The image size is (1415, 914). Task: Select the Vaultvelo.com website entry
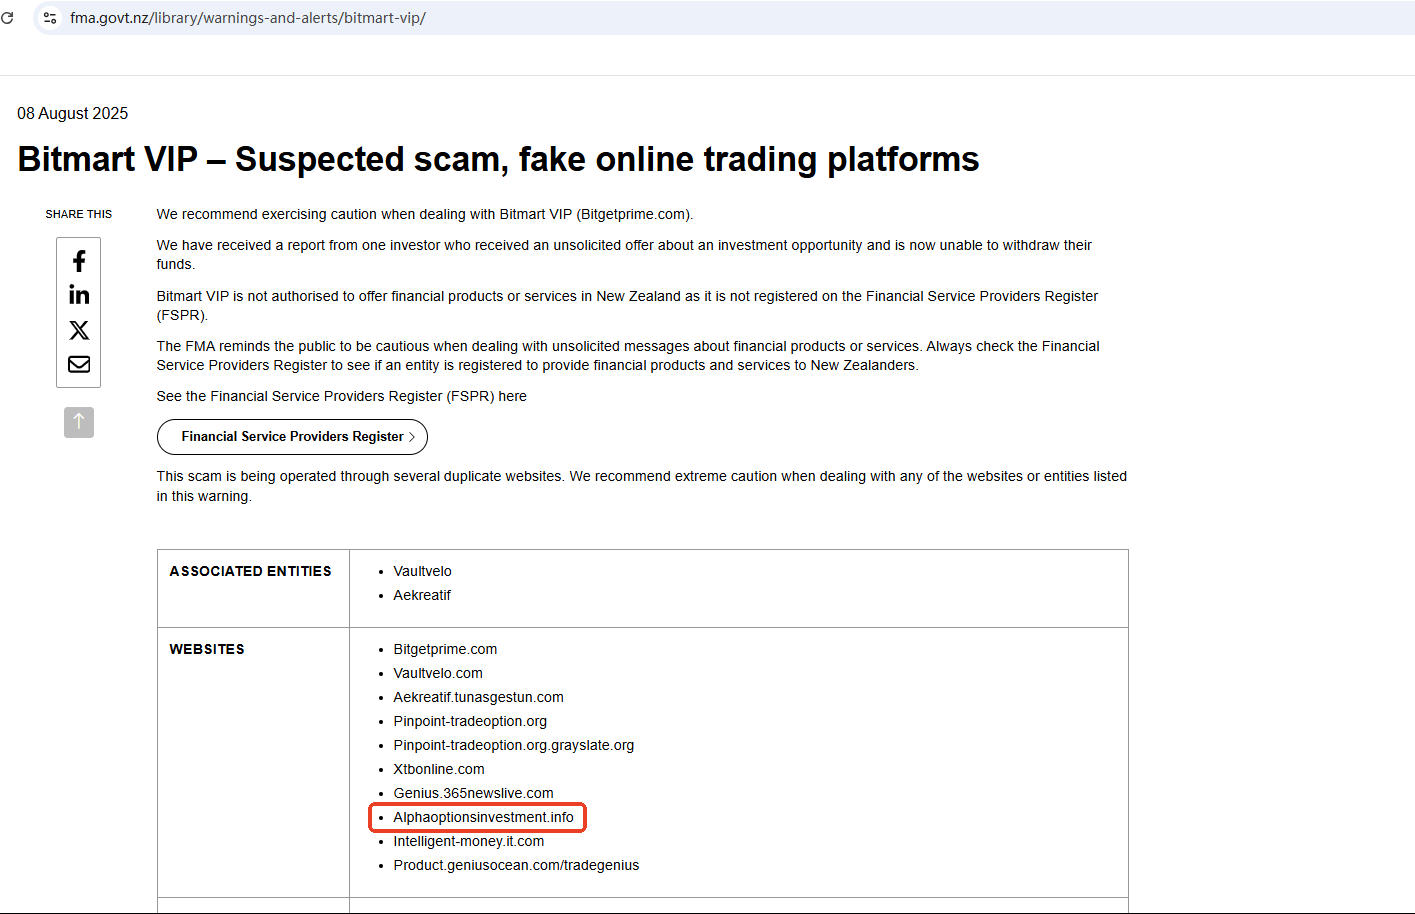[x=438, y=673]
